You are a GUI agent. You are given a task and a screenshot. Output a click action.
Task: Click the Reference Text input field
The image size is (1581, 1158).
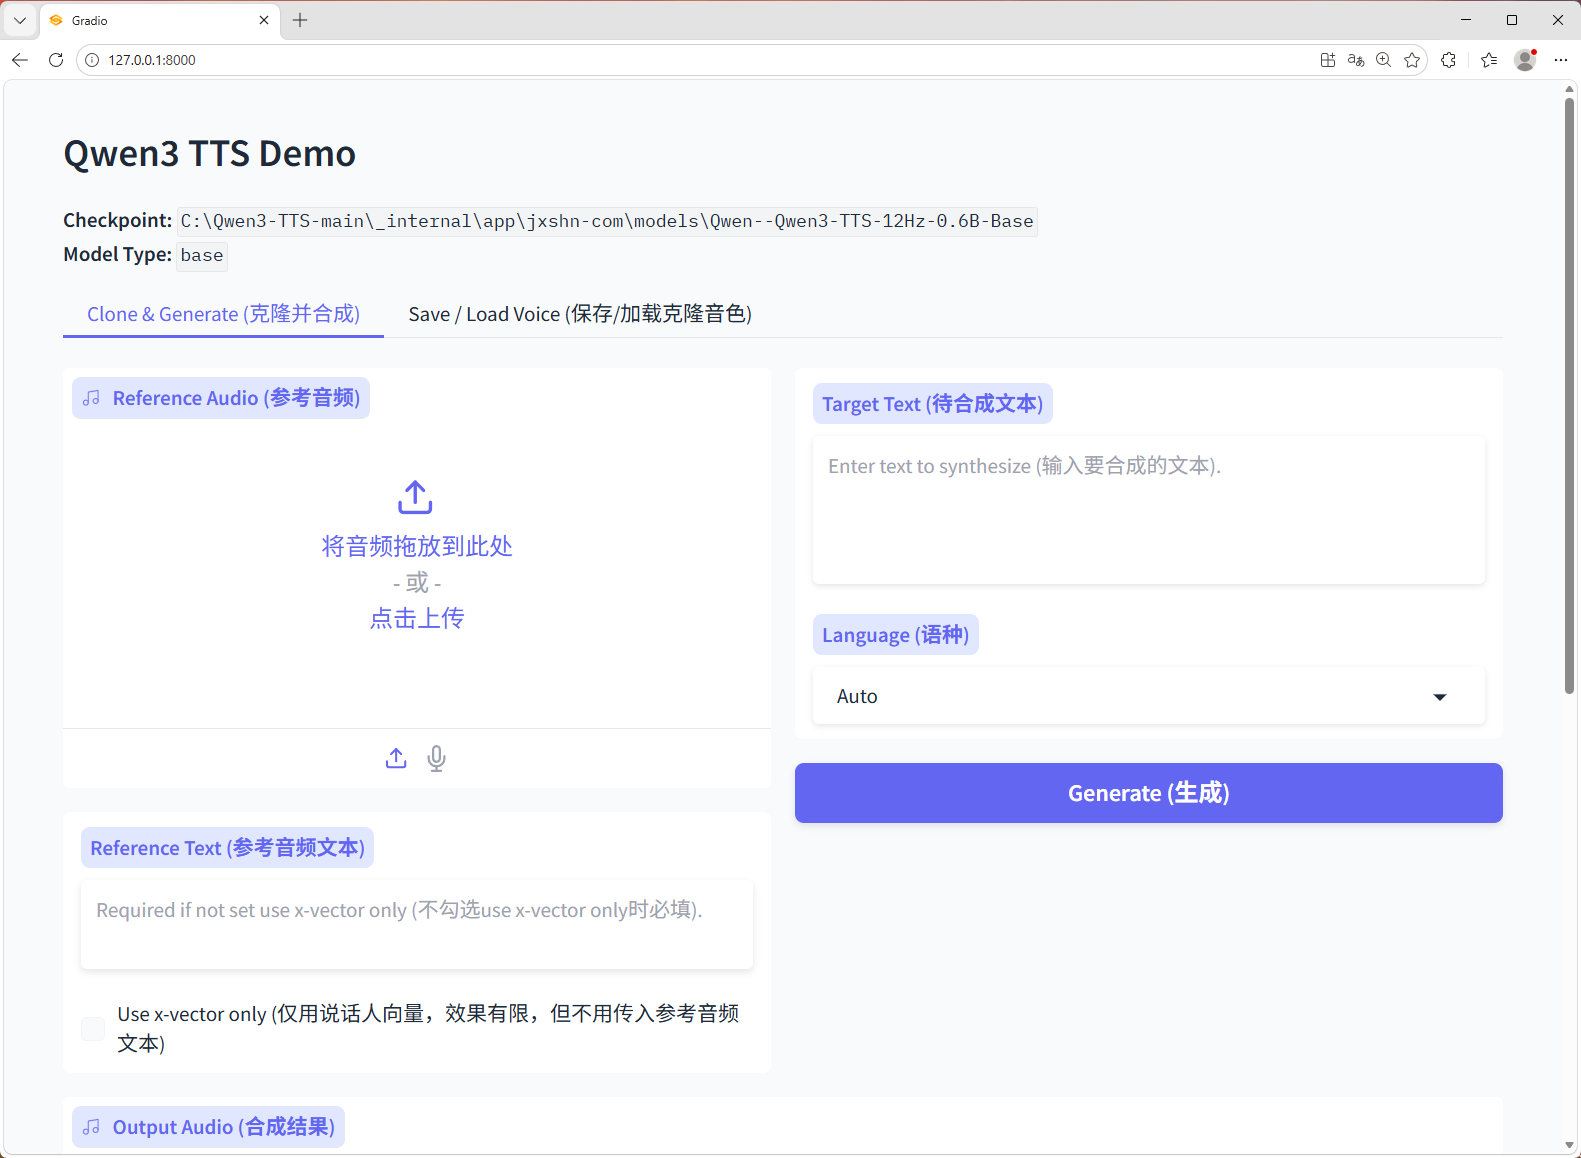417,924
